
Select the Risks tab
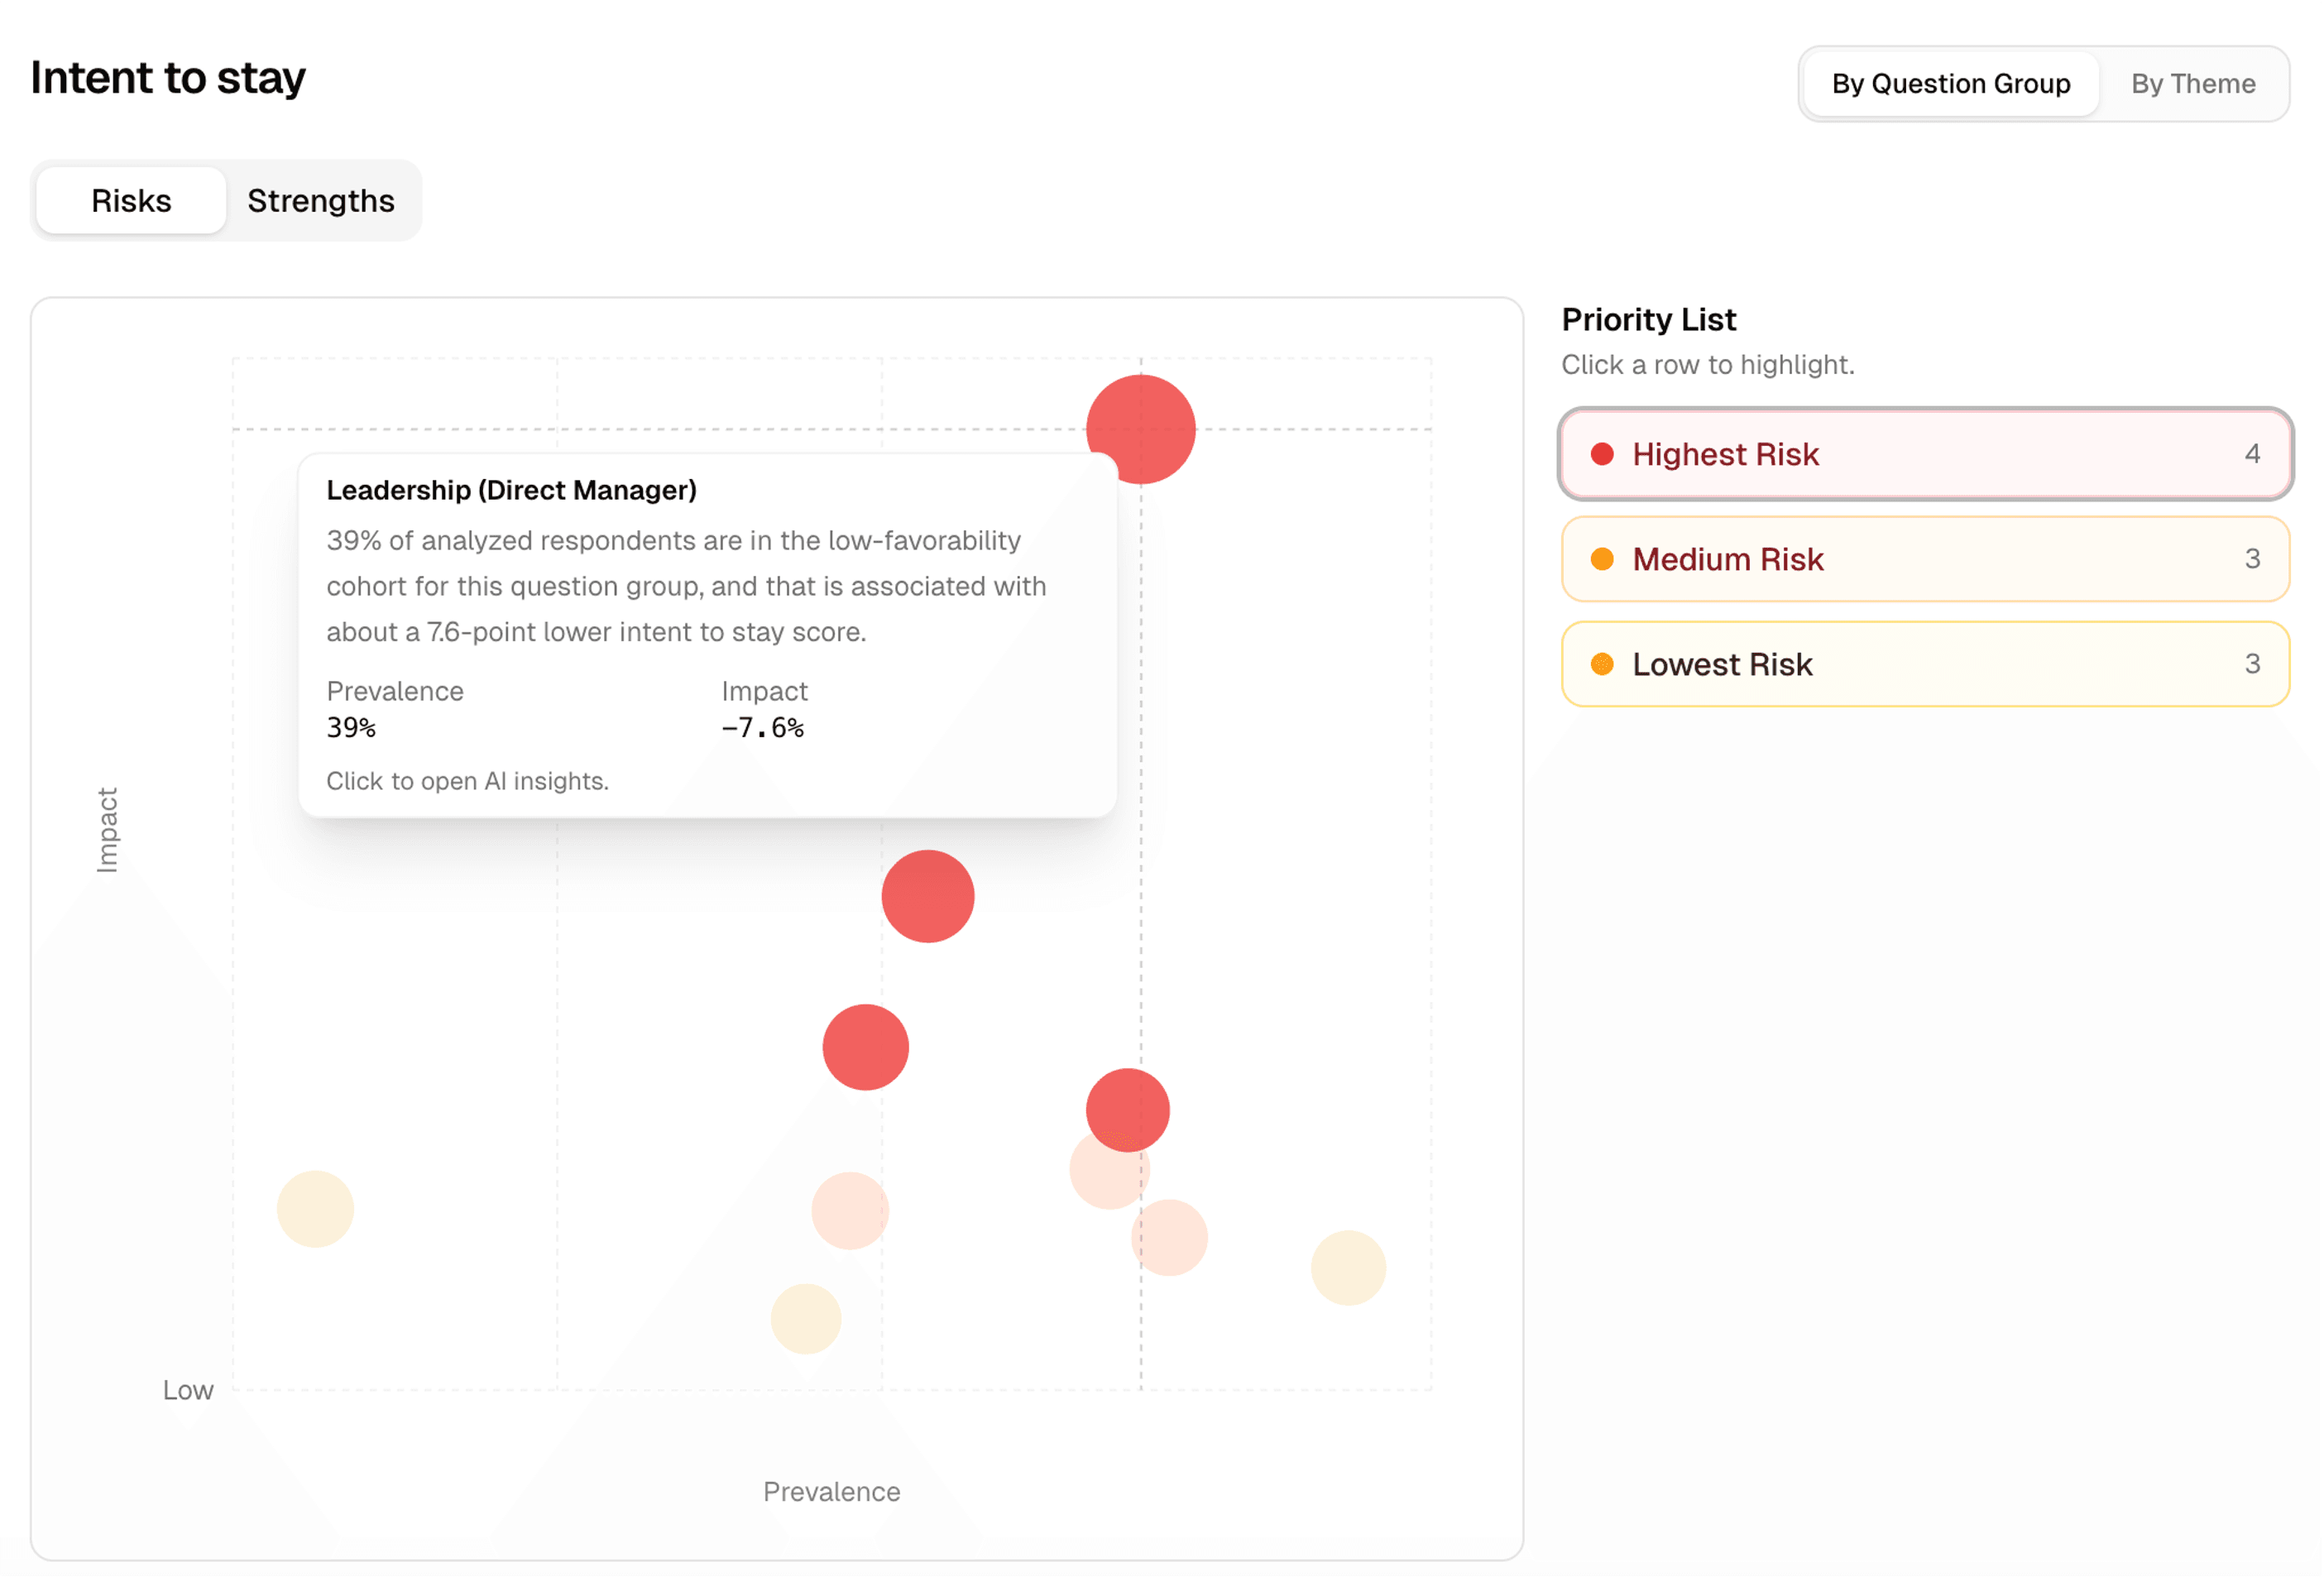coord(131,201)
